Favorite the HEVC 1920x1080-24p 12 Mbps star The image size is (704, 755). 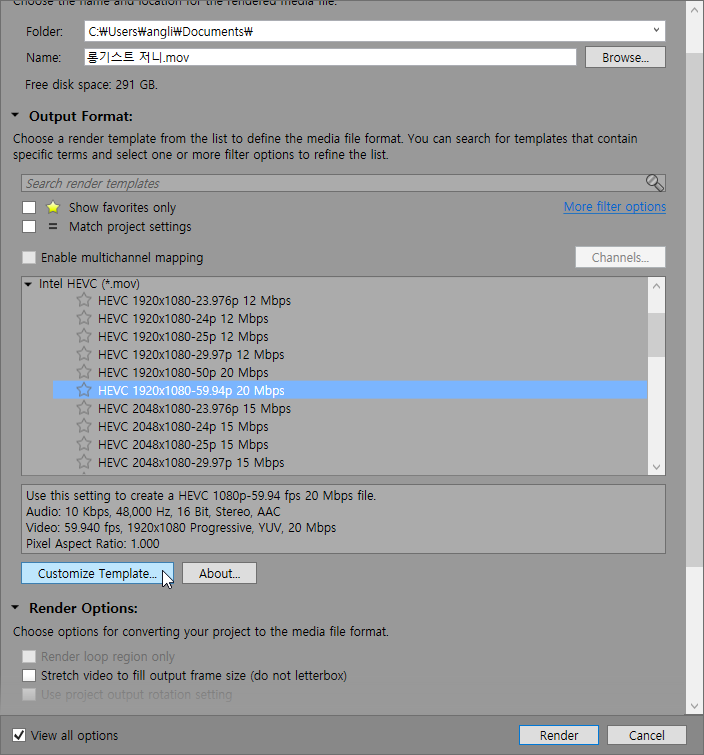tap(84, 318)
